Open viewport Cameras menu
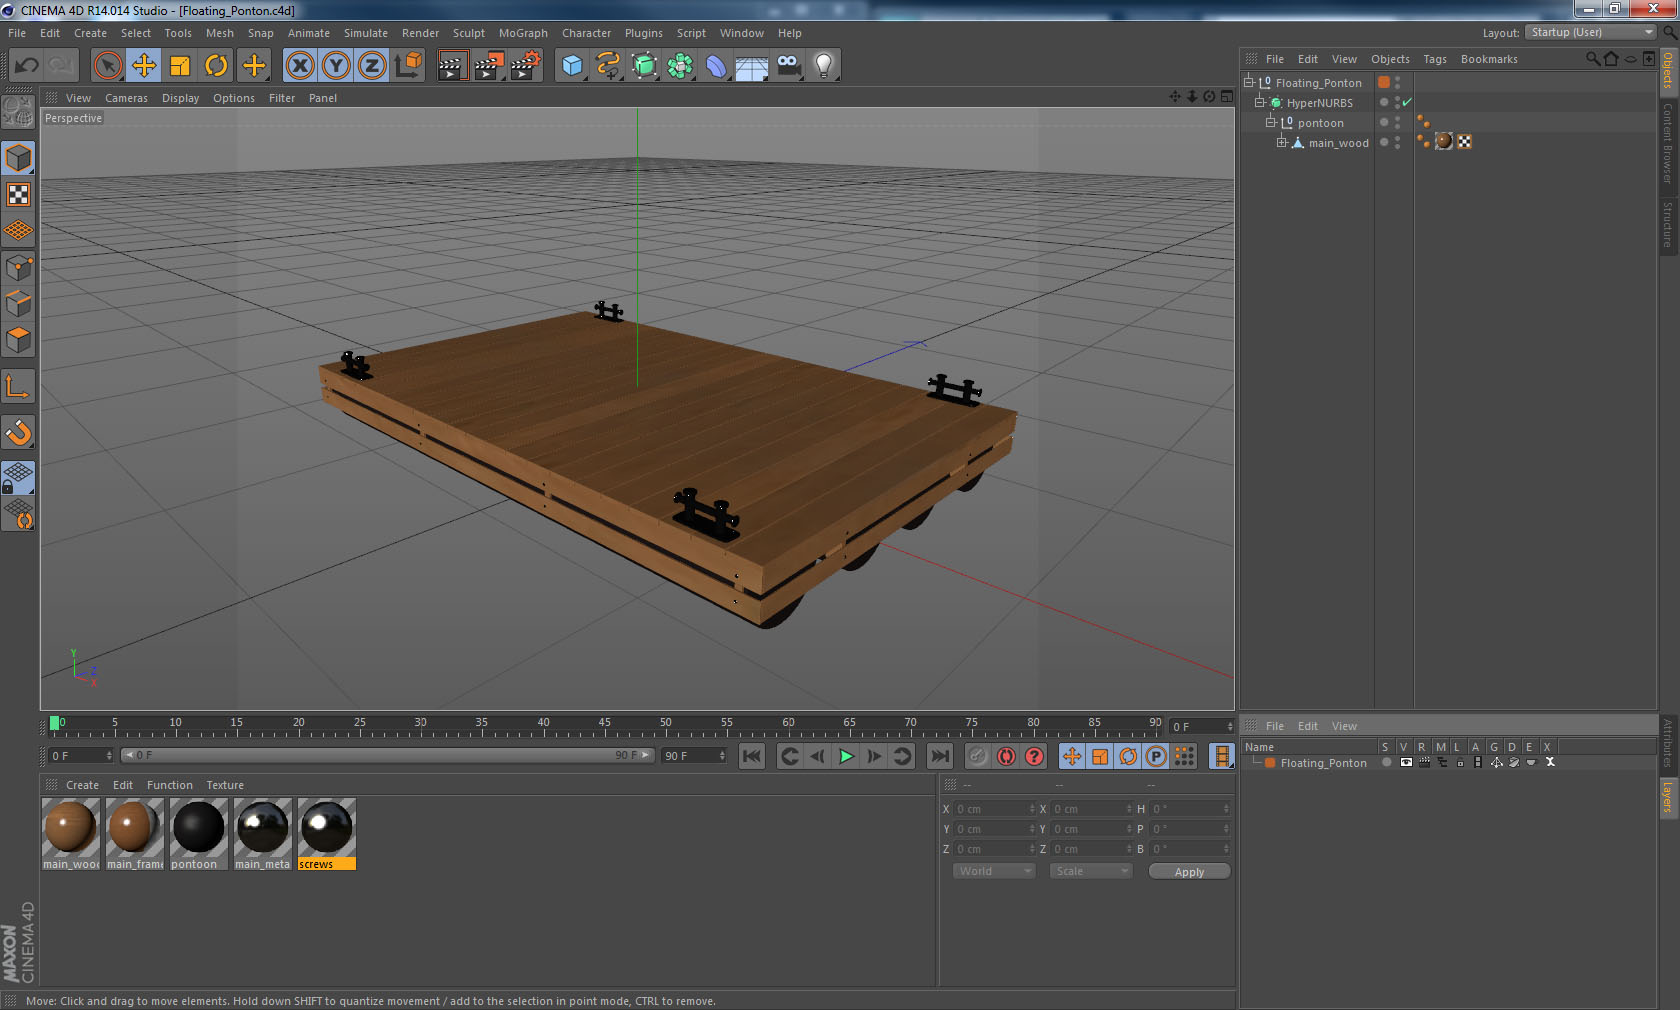Screen dimensions: 1680x1010 click(126, 98)
